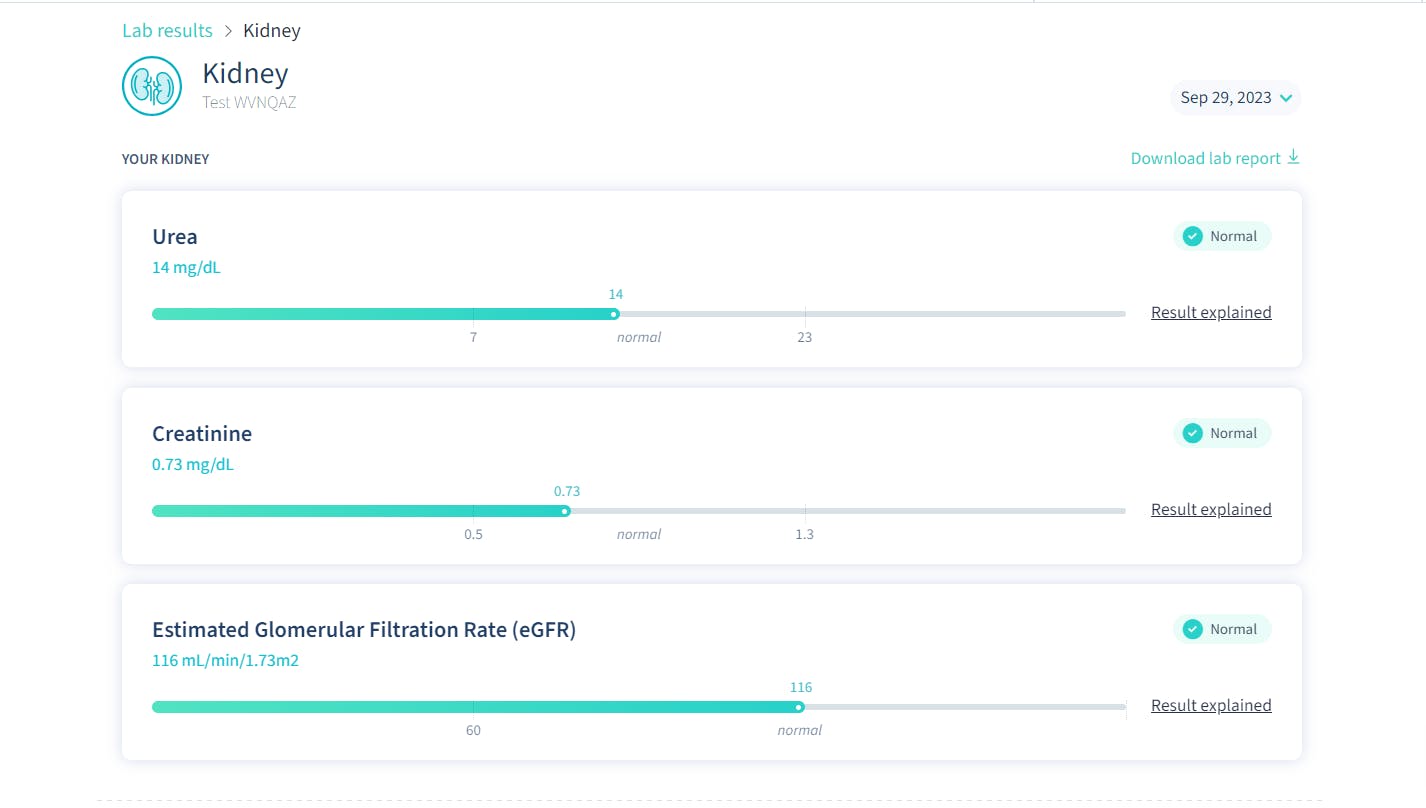Screen dimensions: 1426x808
Task: Open Result explained for Urea
Action: tap(1211, 312)
